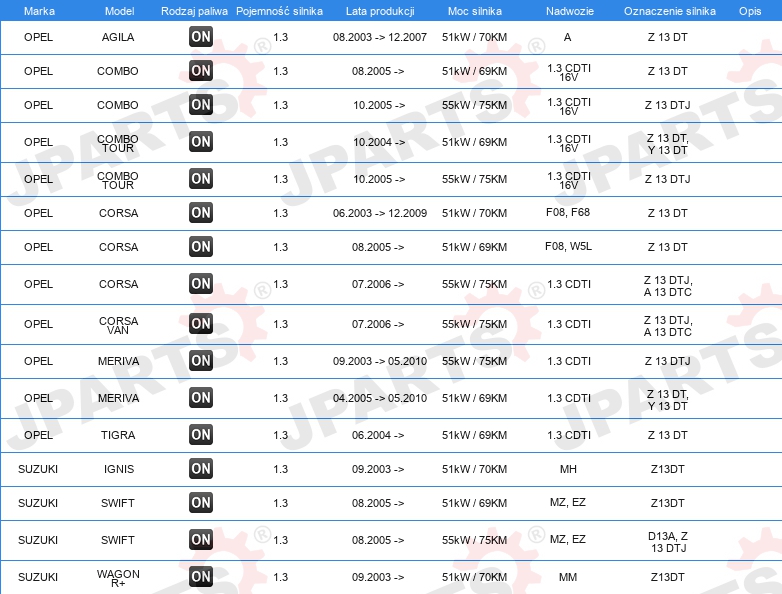Click 1.3 engine capacity in TIGRA row

point(281,435)
